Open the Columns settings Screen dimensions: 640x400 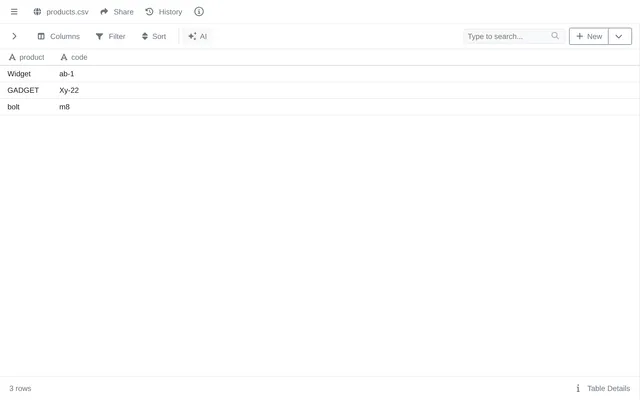point(59,36)
